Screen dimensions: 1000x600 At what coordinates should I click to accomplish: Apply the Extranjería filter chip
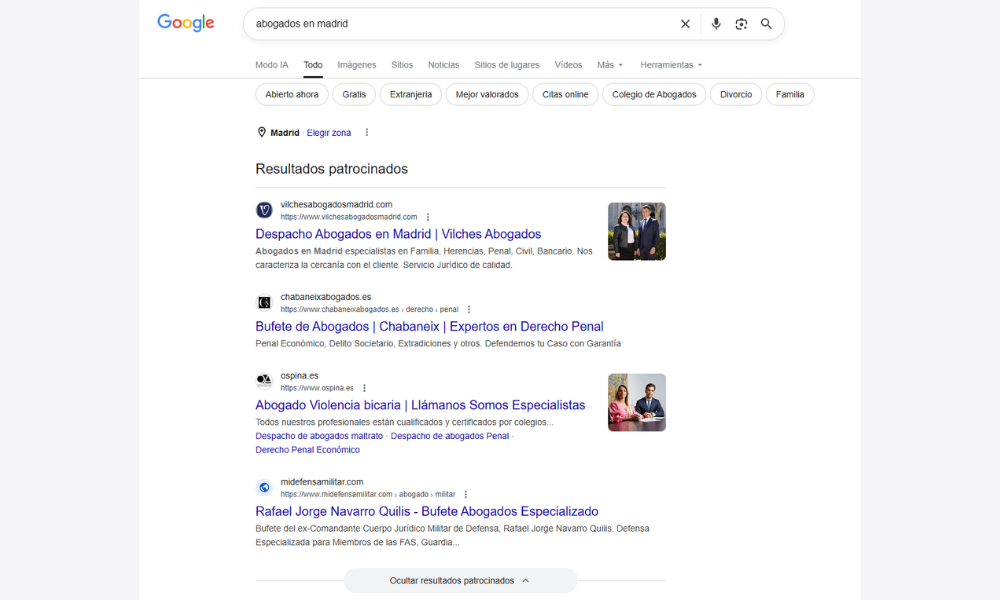point(411,94)
